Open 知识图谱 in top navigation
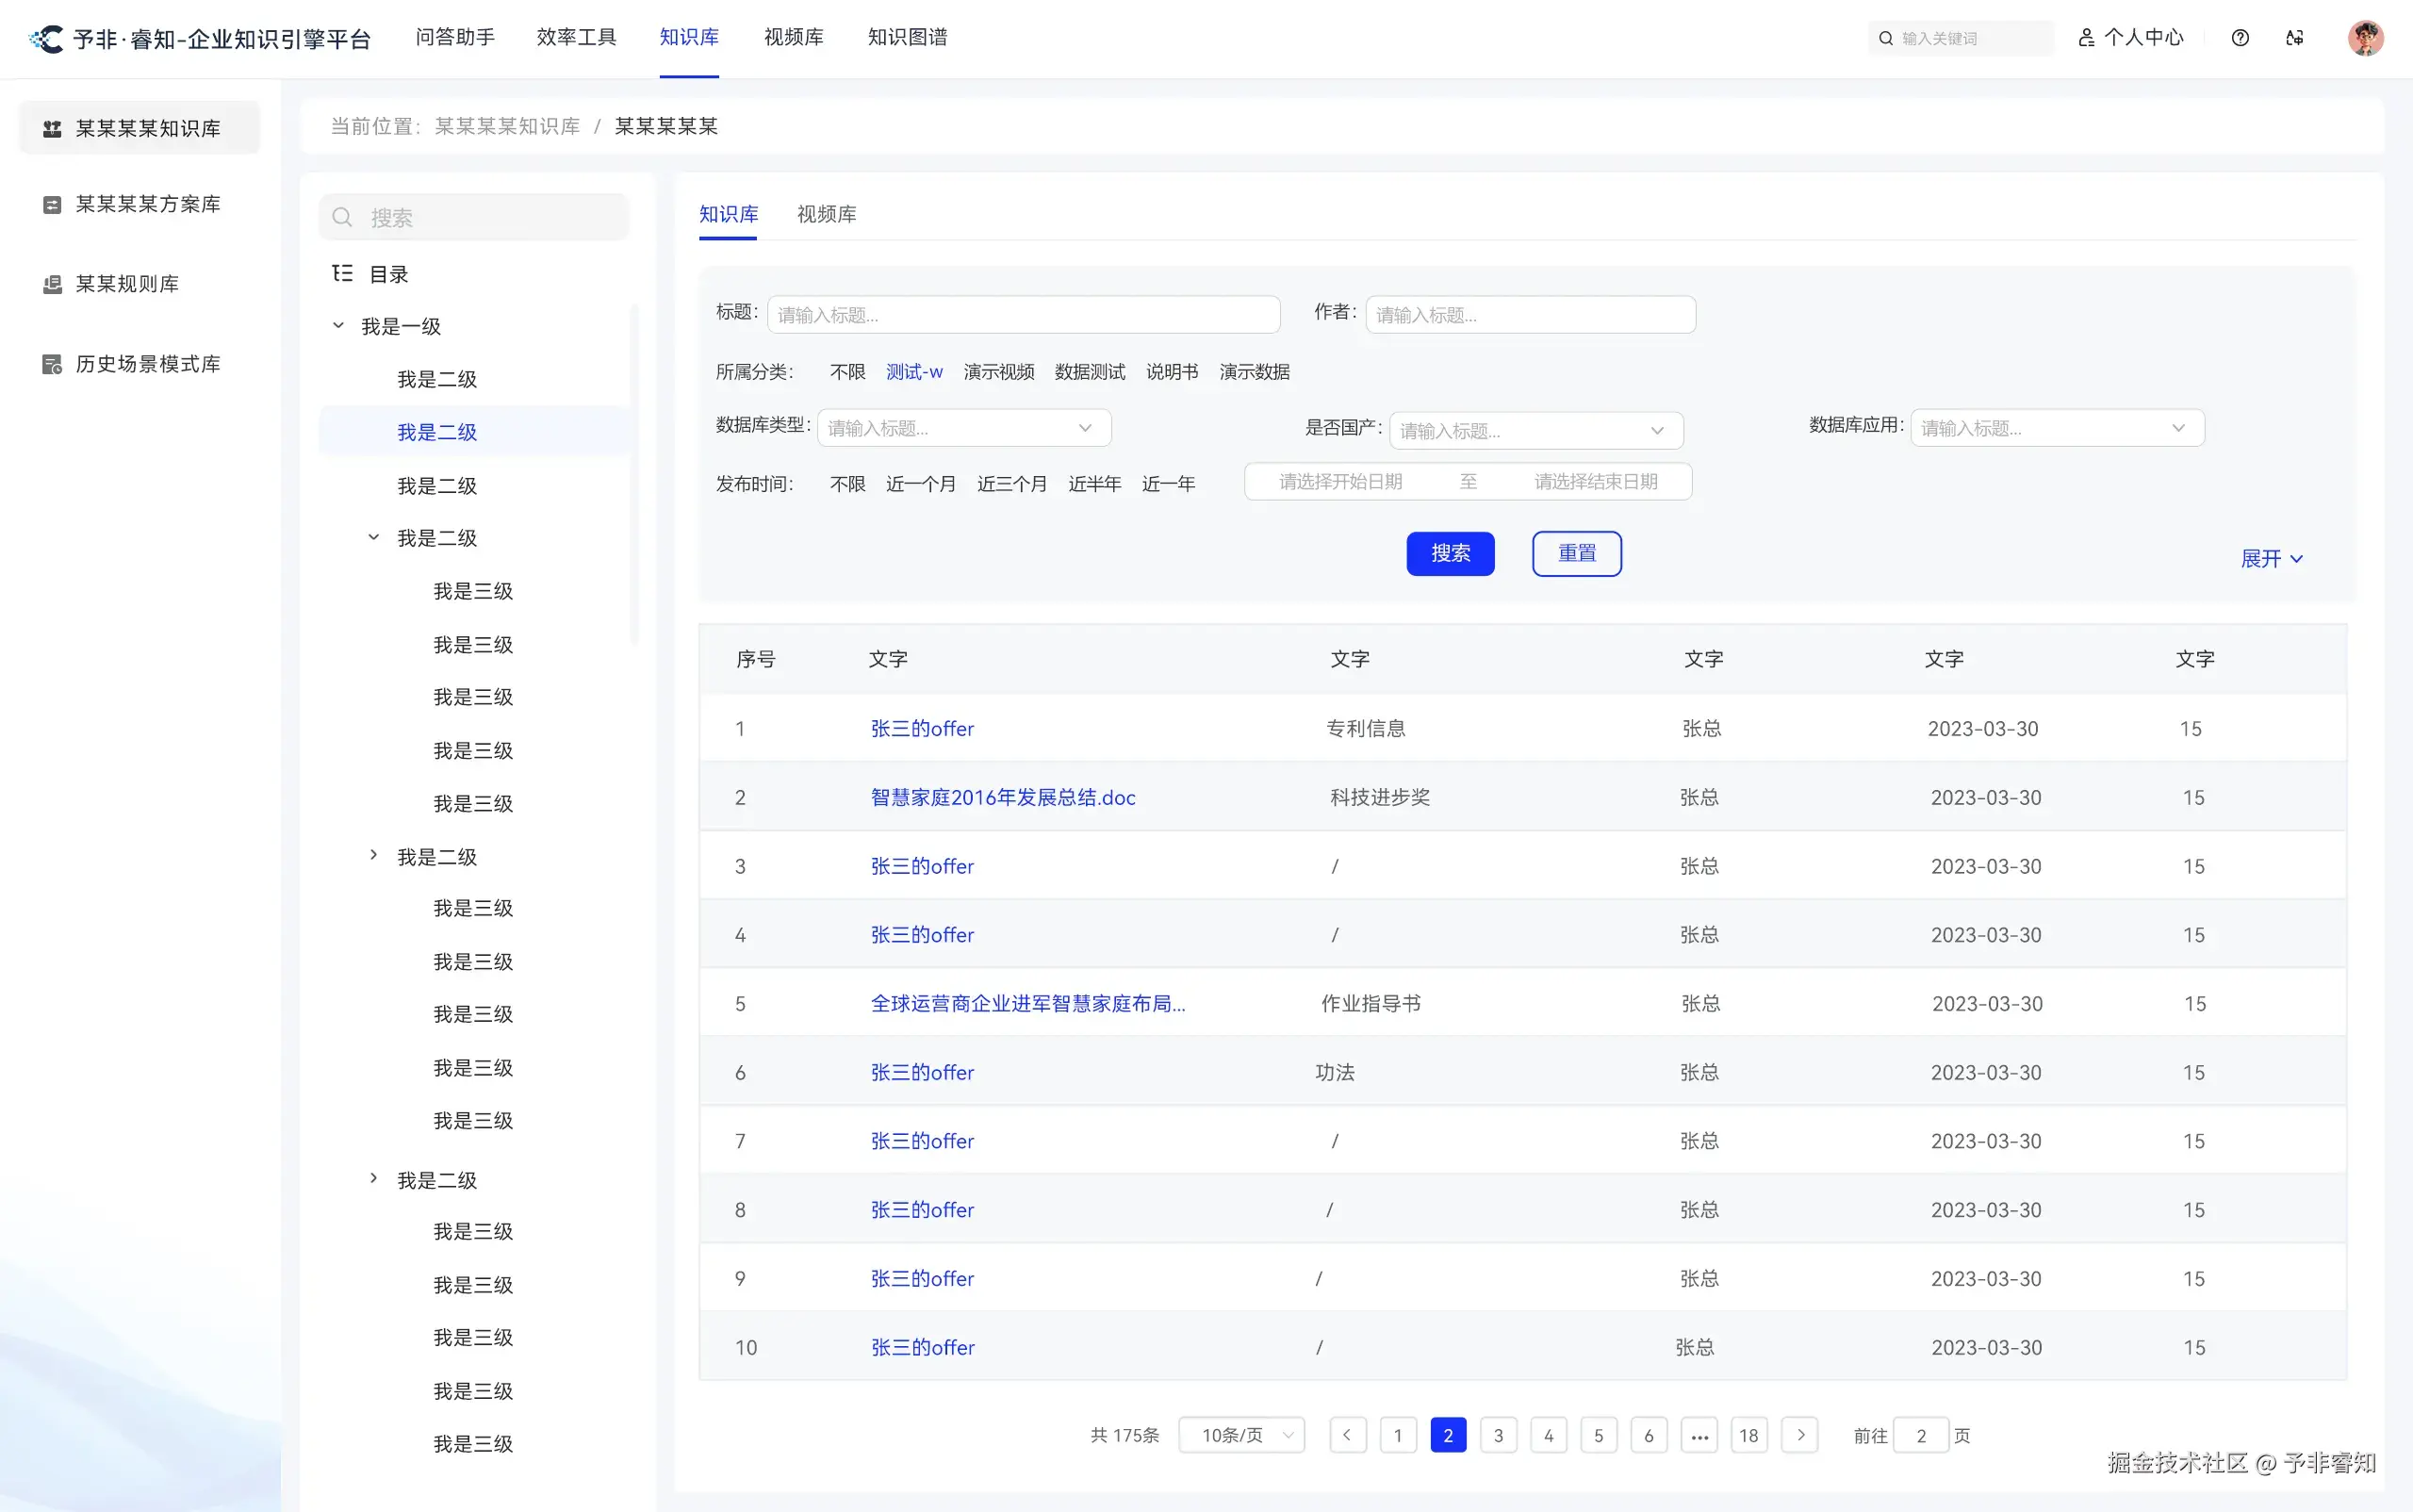The image size is (2413, 1512). (x=907, y=38)
